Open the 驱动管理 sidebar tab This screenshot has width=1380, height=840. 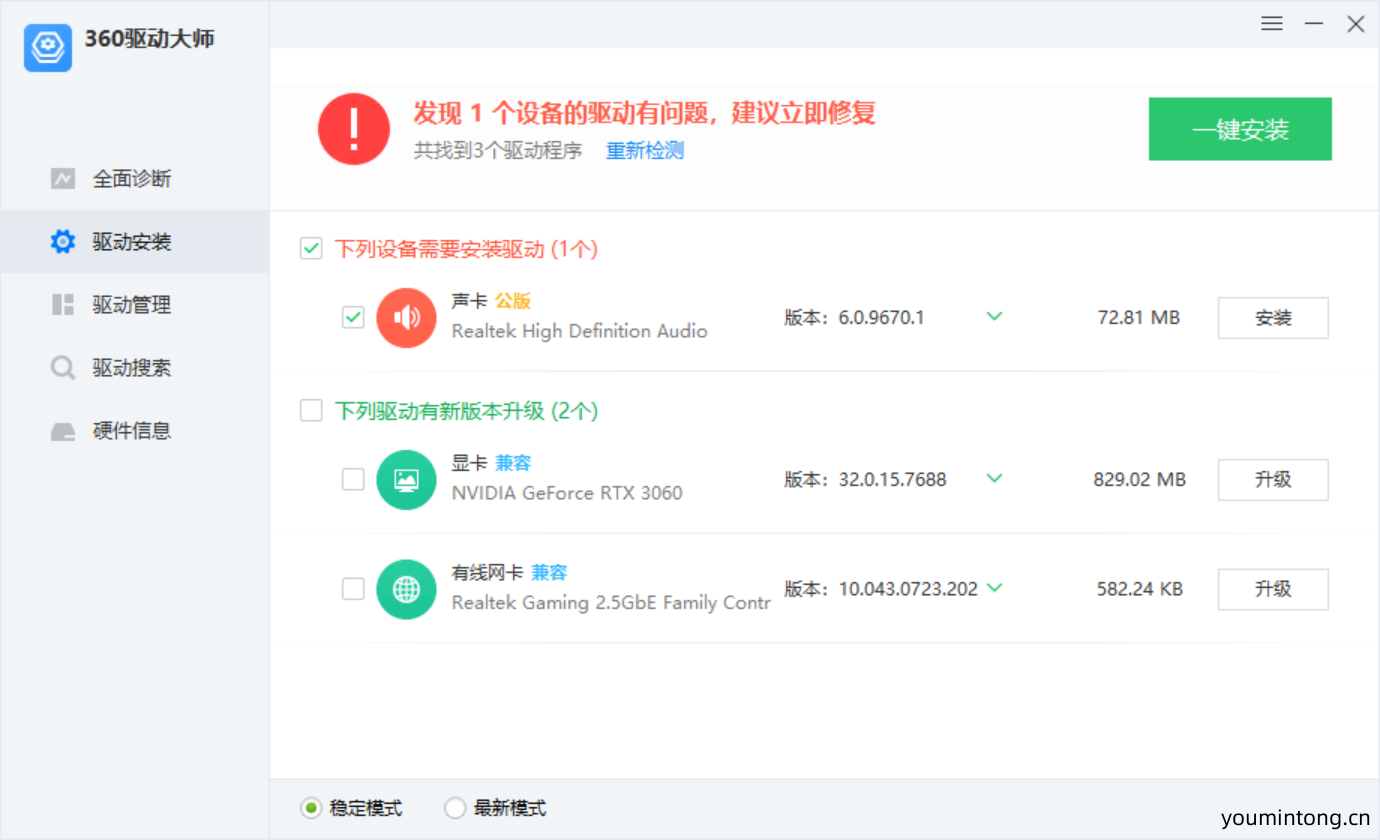coord(135,305)
